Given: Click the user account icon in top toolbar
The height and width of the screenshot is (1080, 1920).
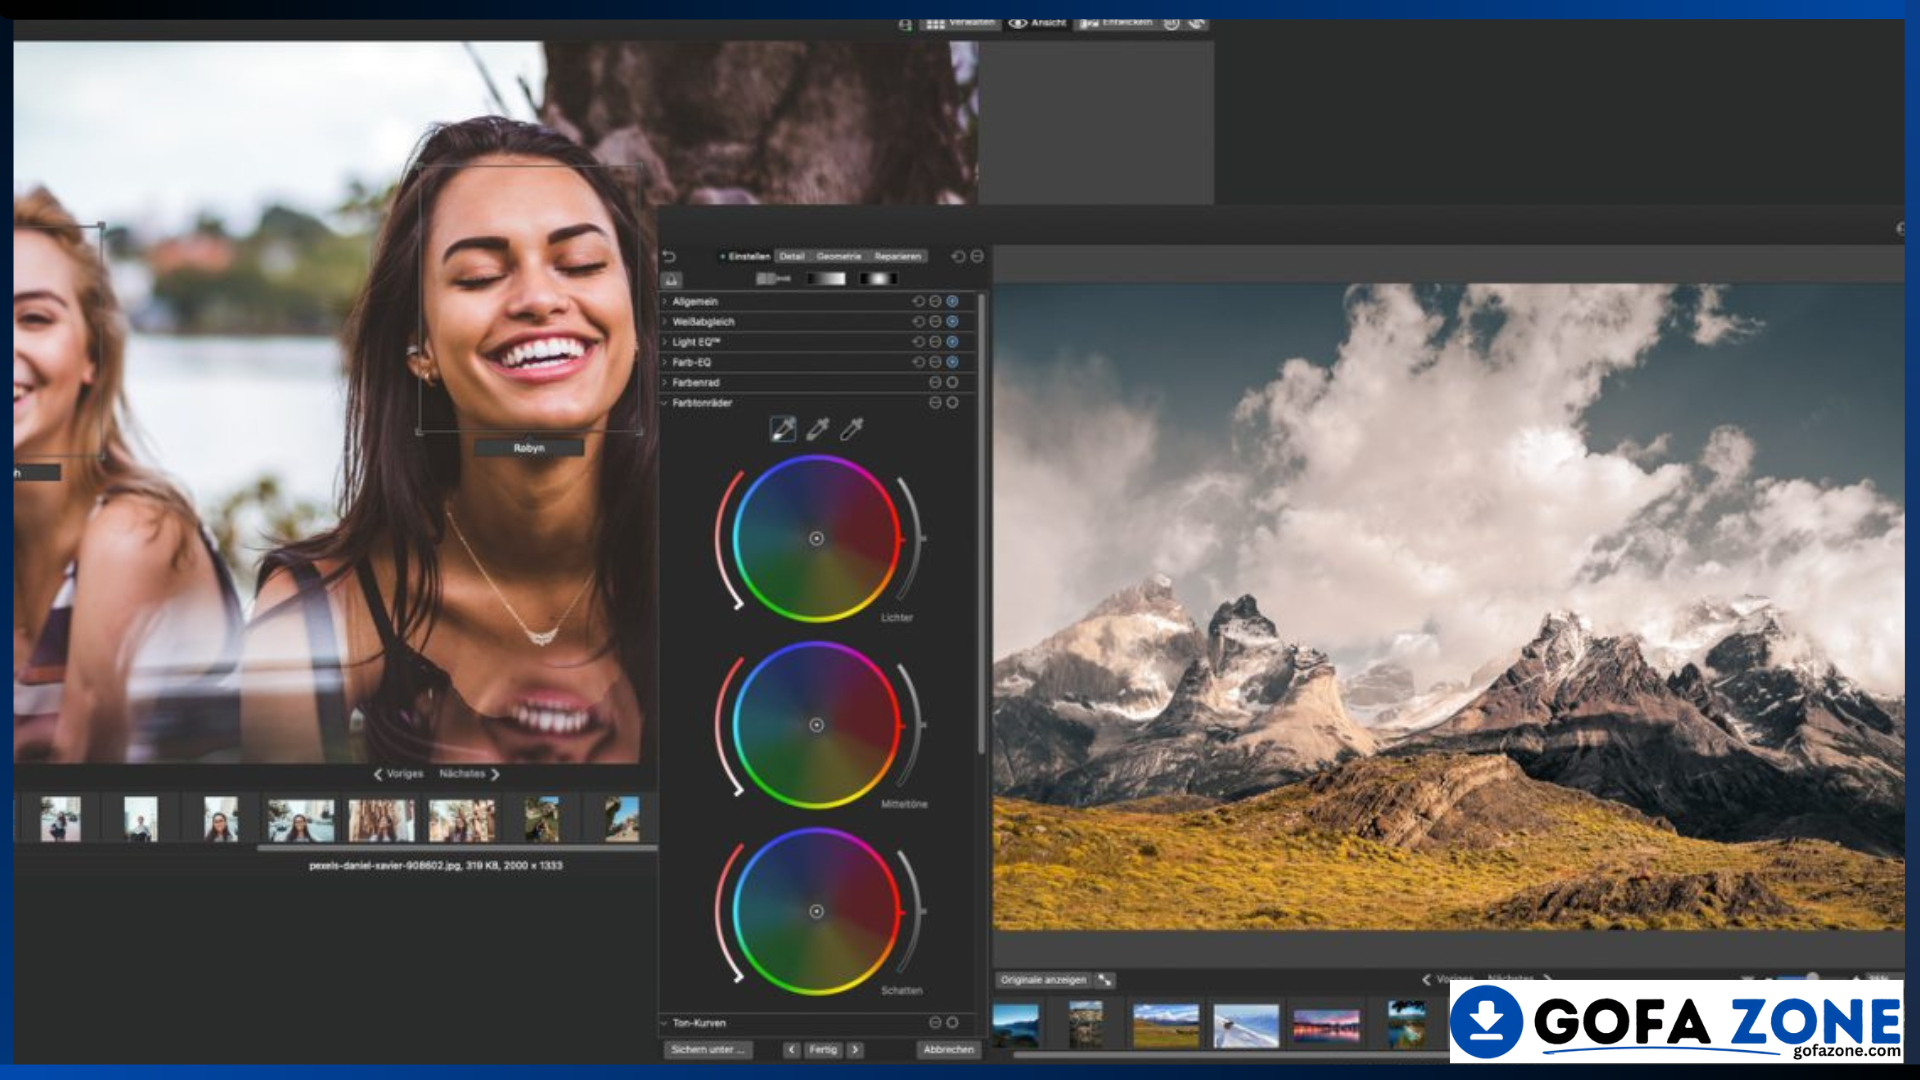Looking at the screenshot, I should click(905, 24).
